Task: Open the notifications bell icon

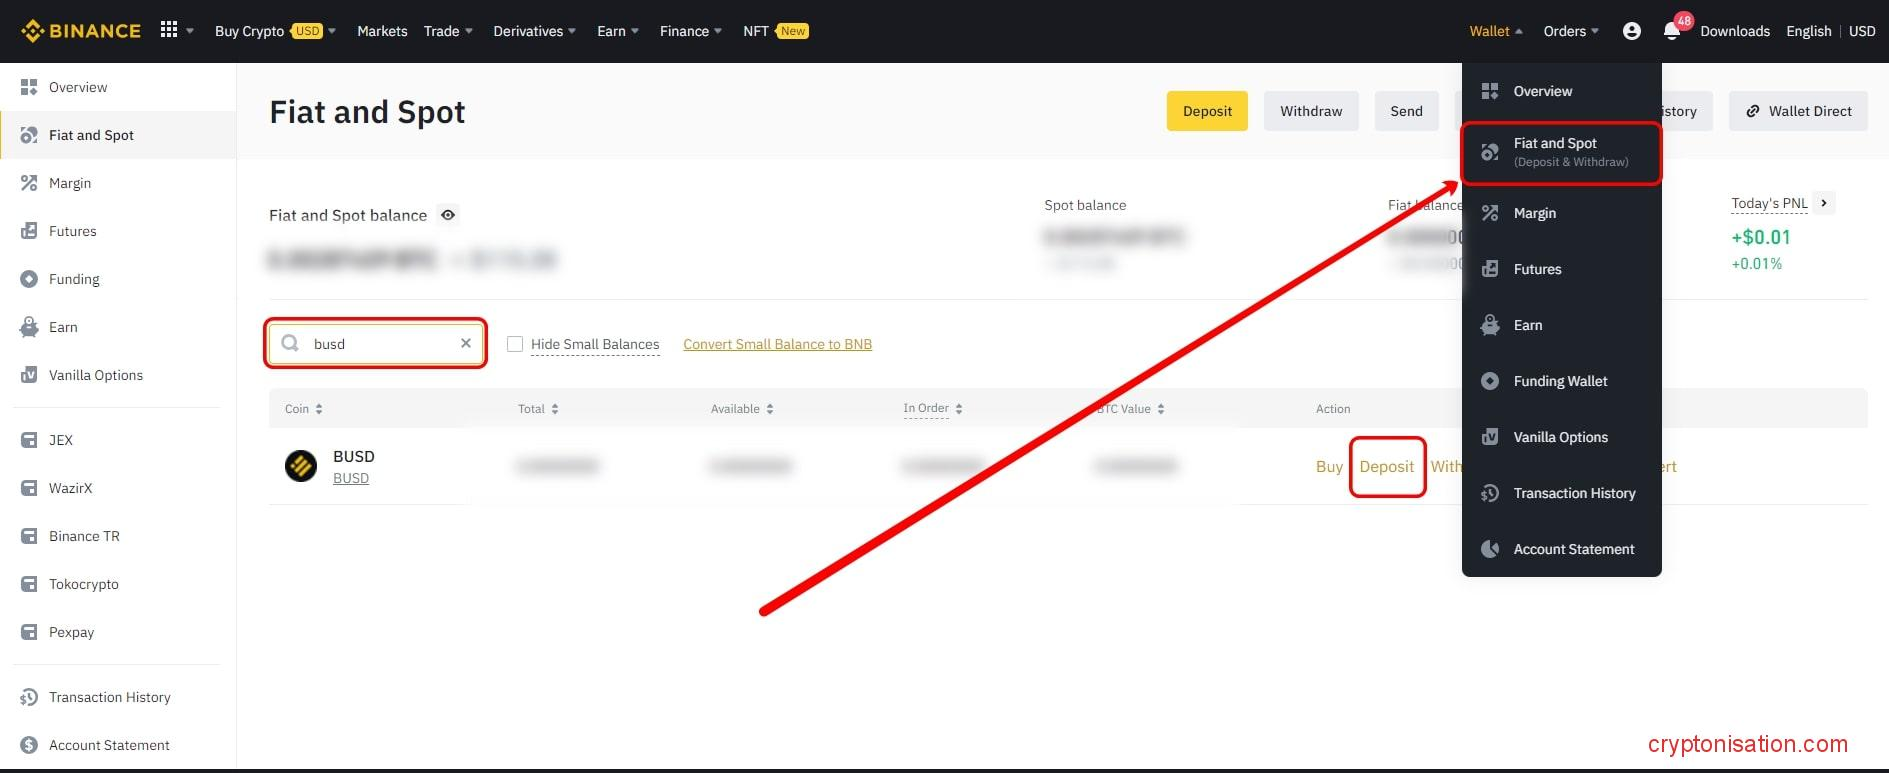Action: pyautogui.click(x=1671, y=31)
